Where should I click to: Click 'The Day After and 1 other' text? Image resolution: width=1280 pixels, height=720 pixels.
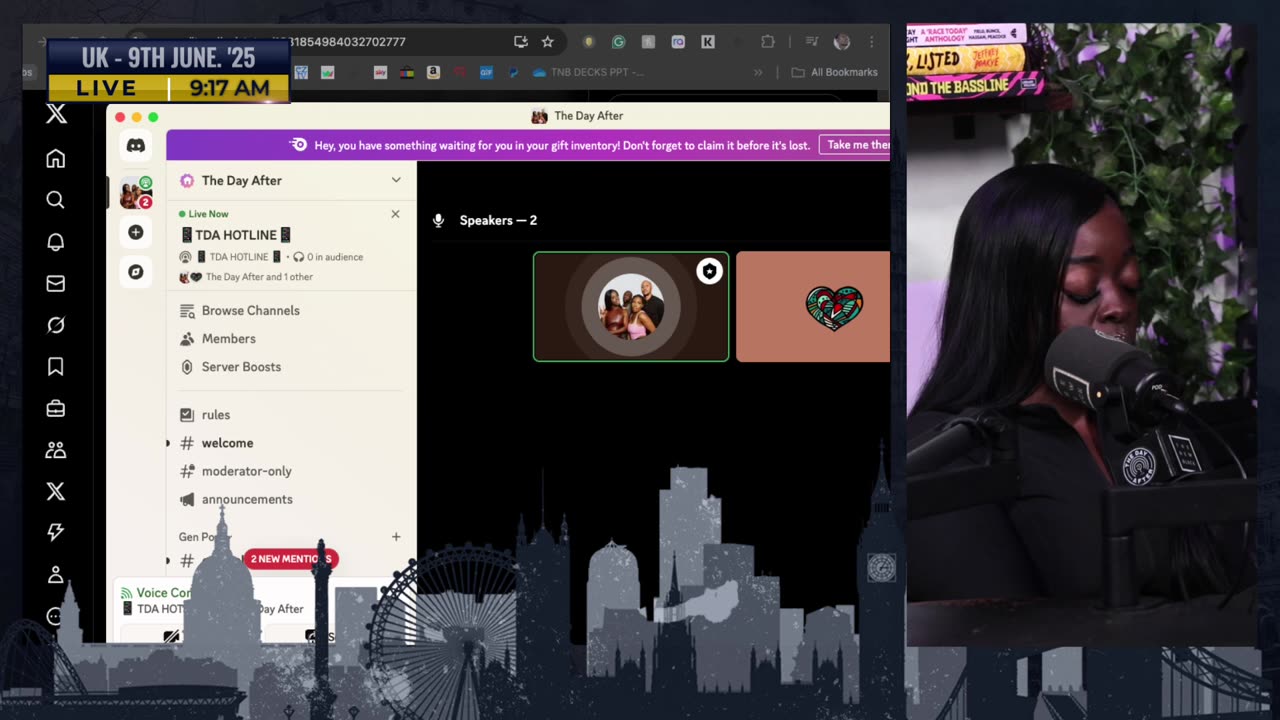coord(259,277)
